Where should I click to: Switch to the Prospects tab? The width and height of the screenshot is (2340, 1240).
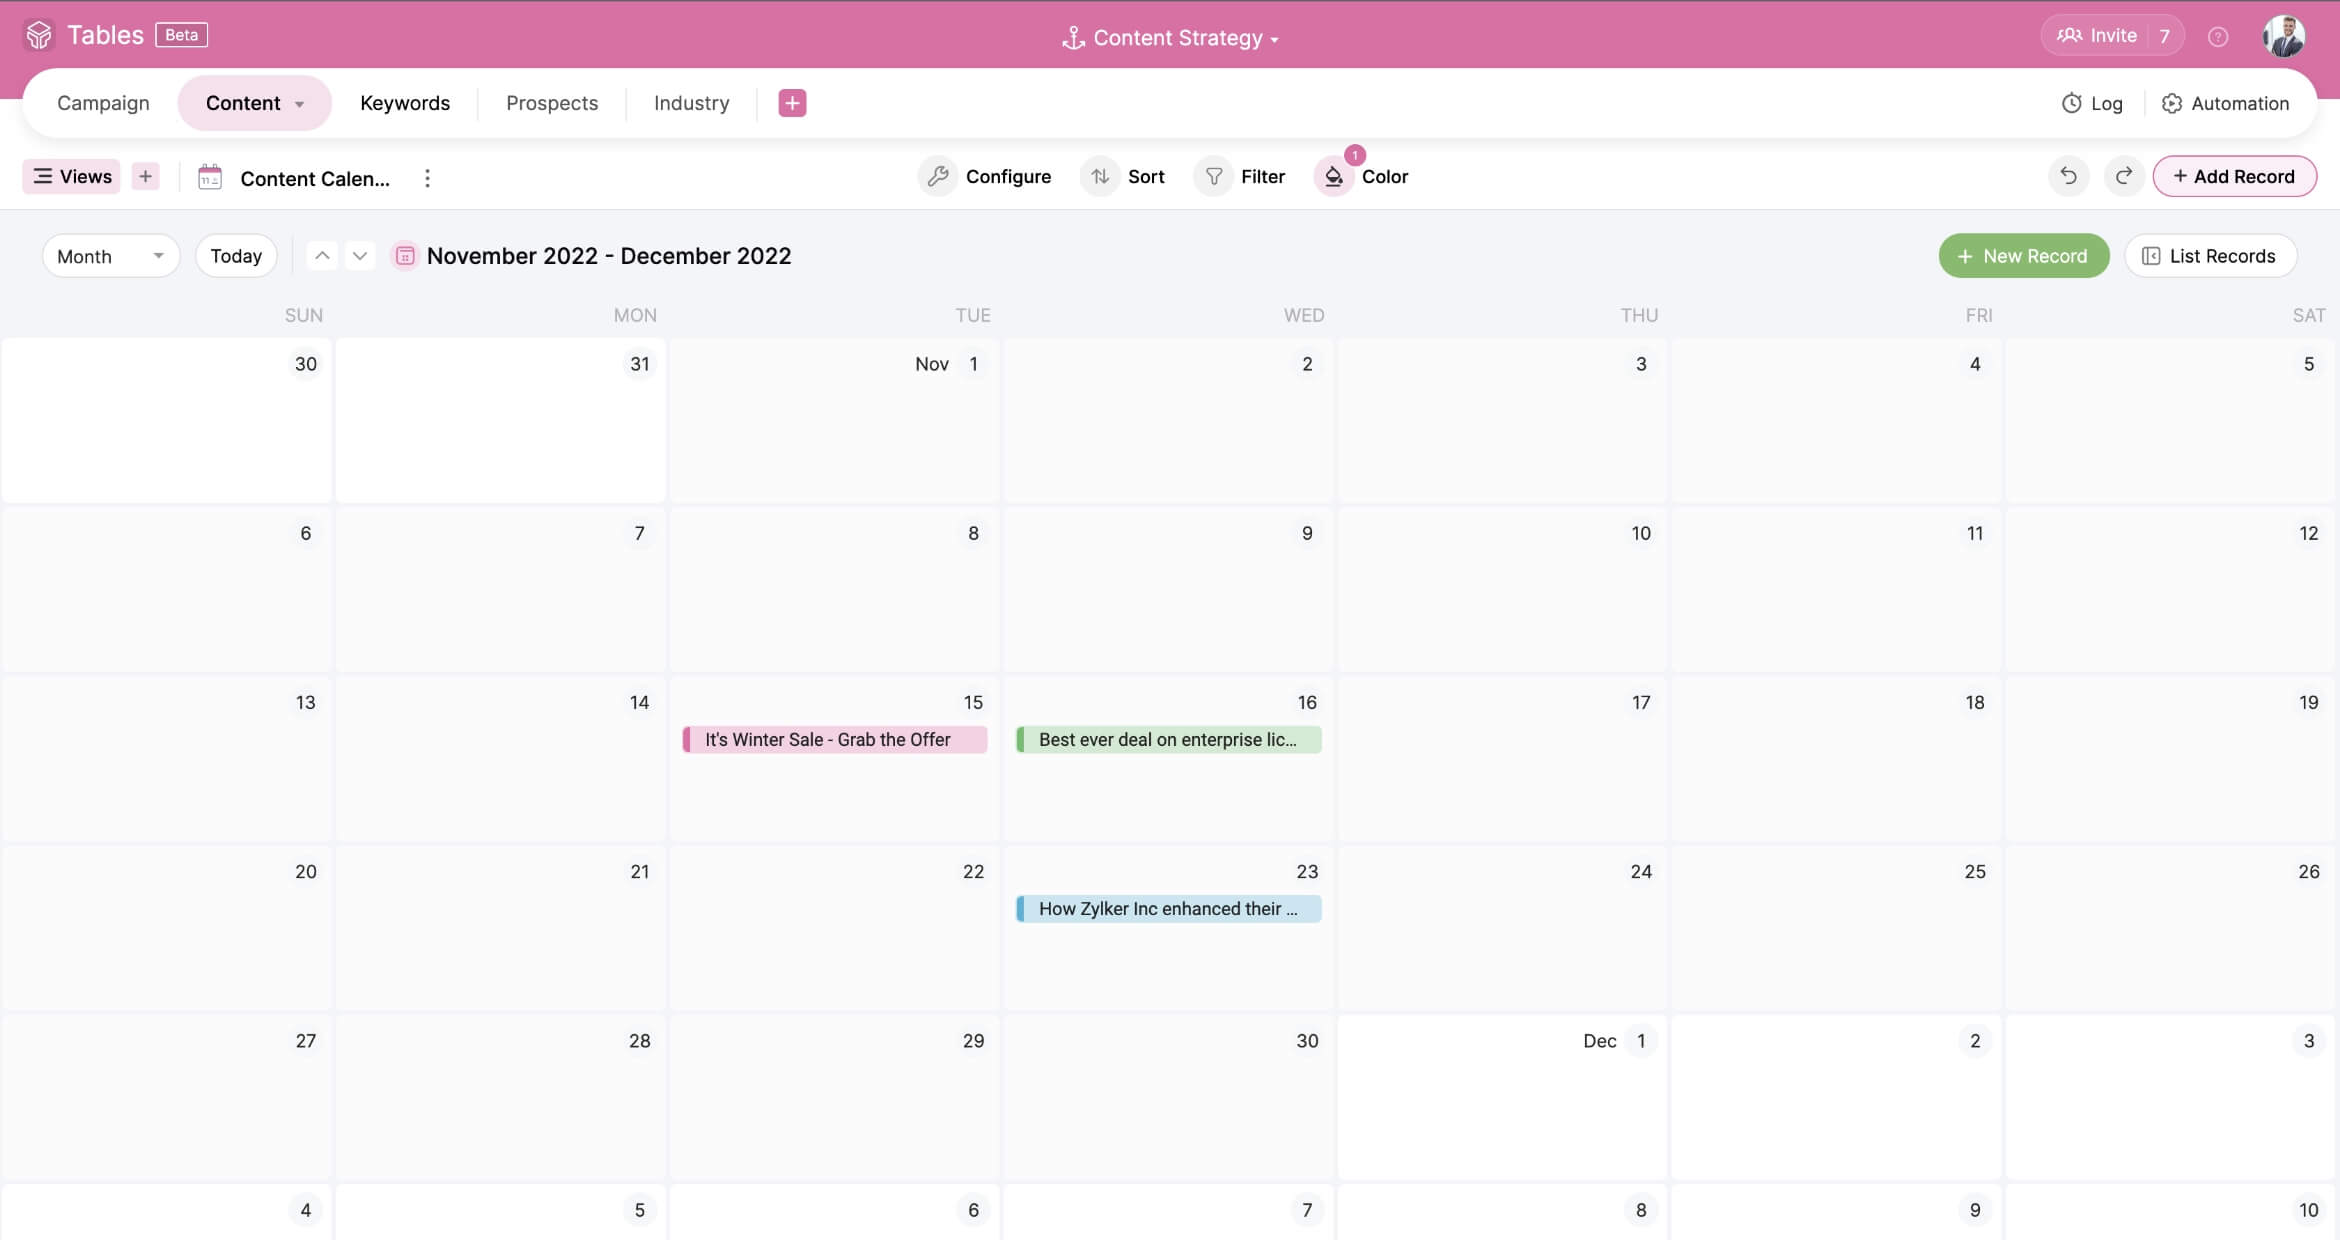pyautogui.click(x=551, y=103)
